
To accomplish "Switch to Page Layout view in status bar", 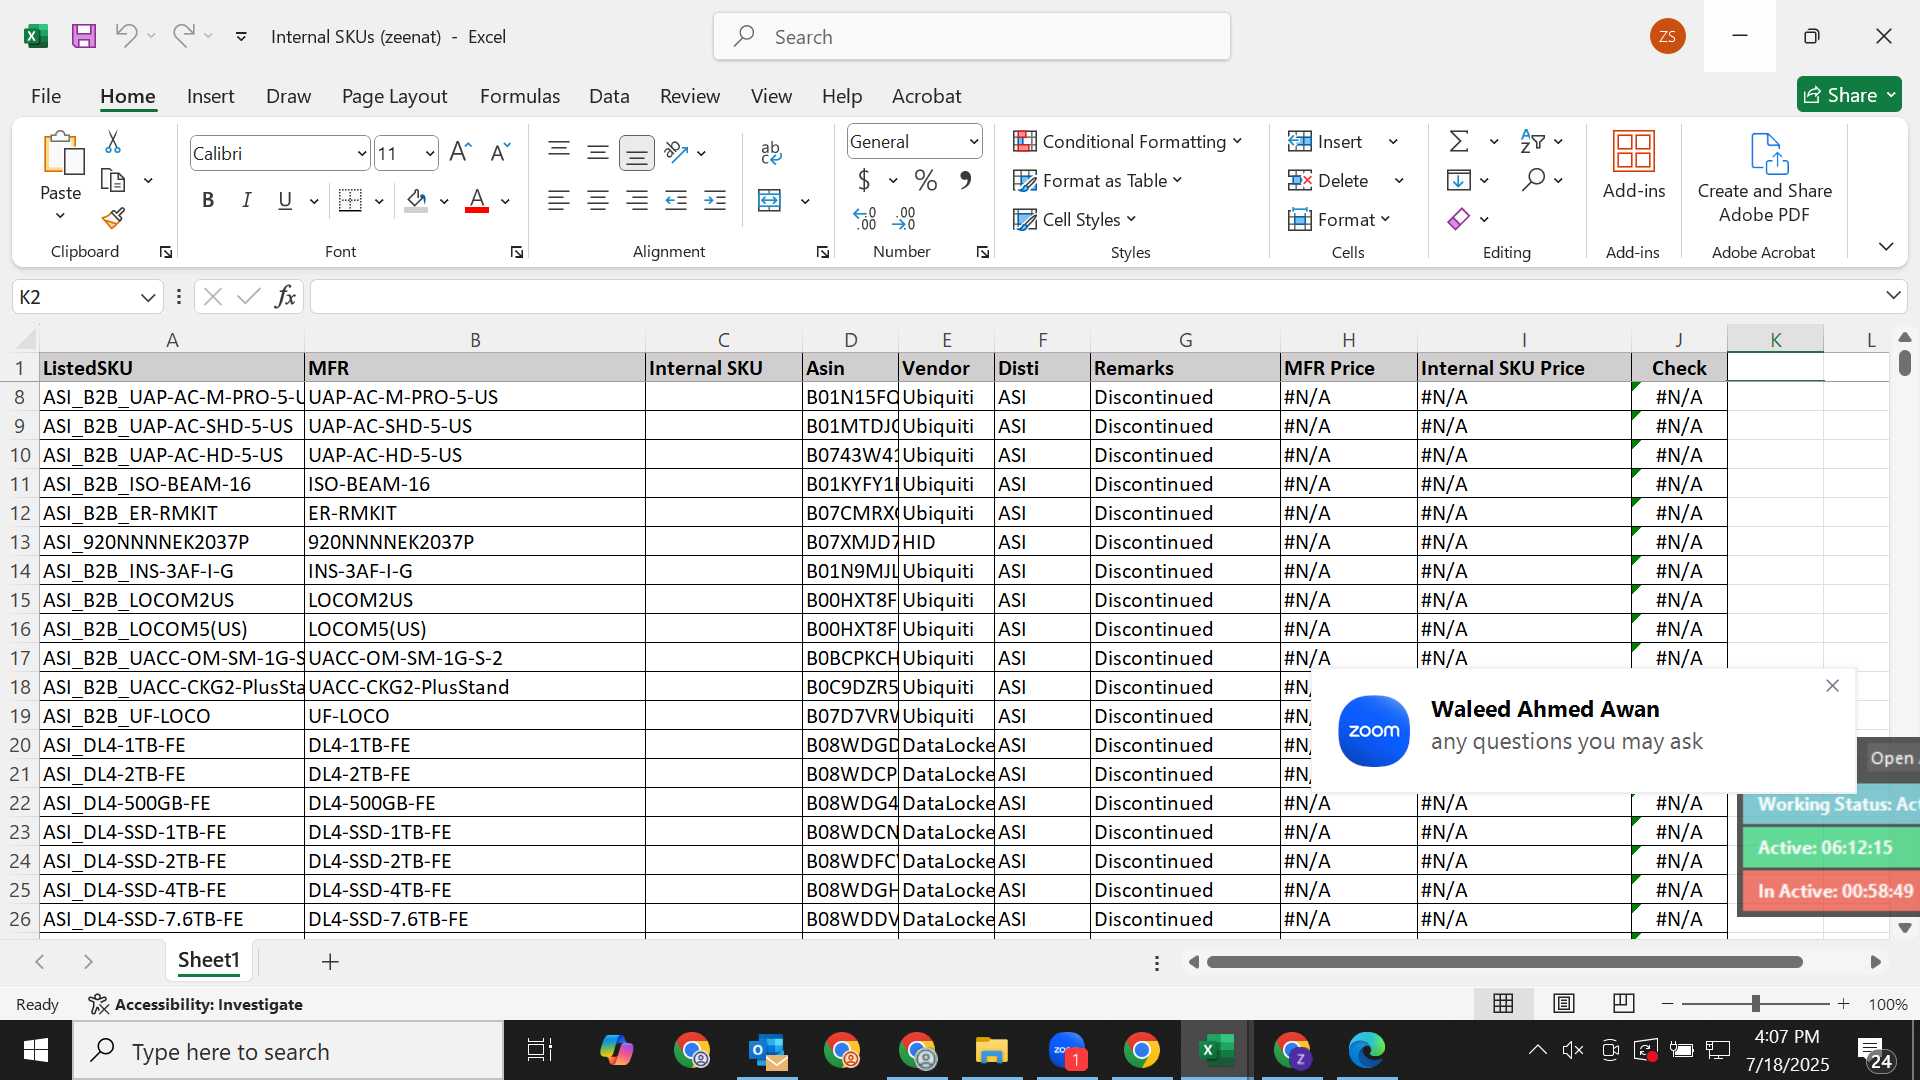I will point(1564,1003).
